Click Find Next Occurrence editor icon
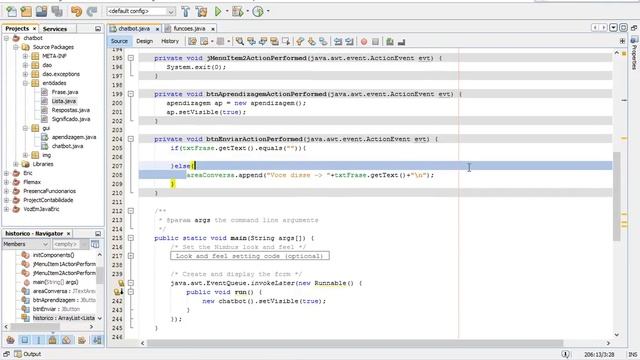Viewport: 640px width, 360px height. [263, 41]
